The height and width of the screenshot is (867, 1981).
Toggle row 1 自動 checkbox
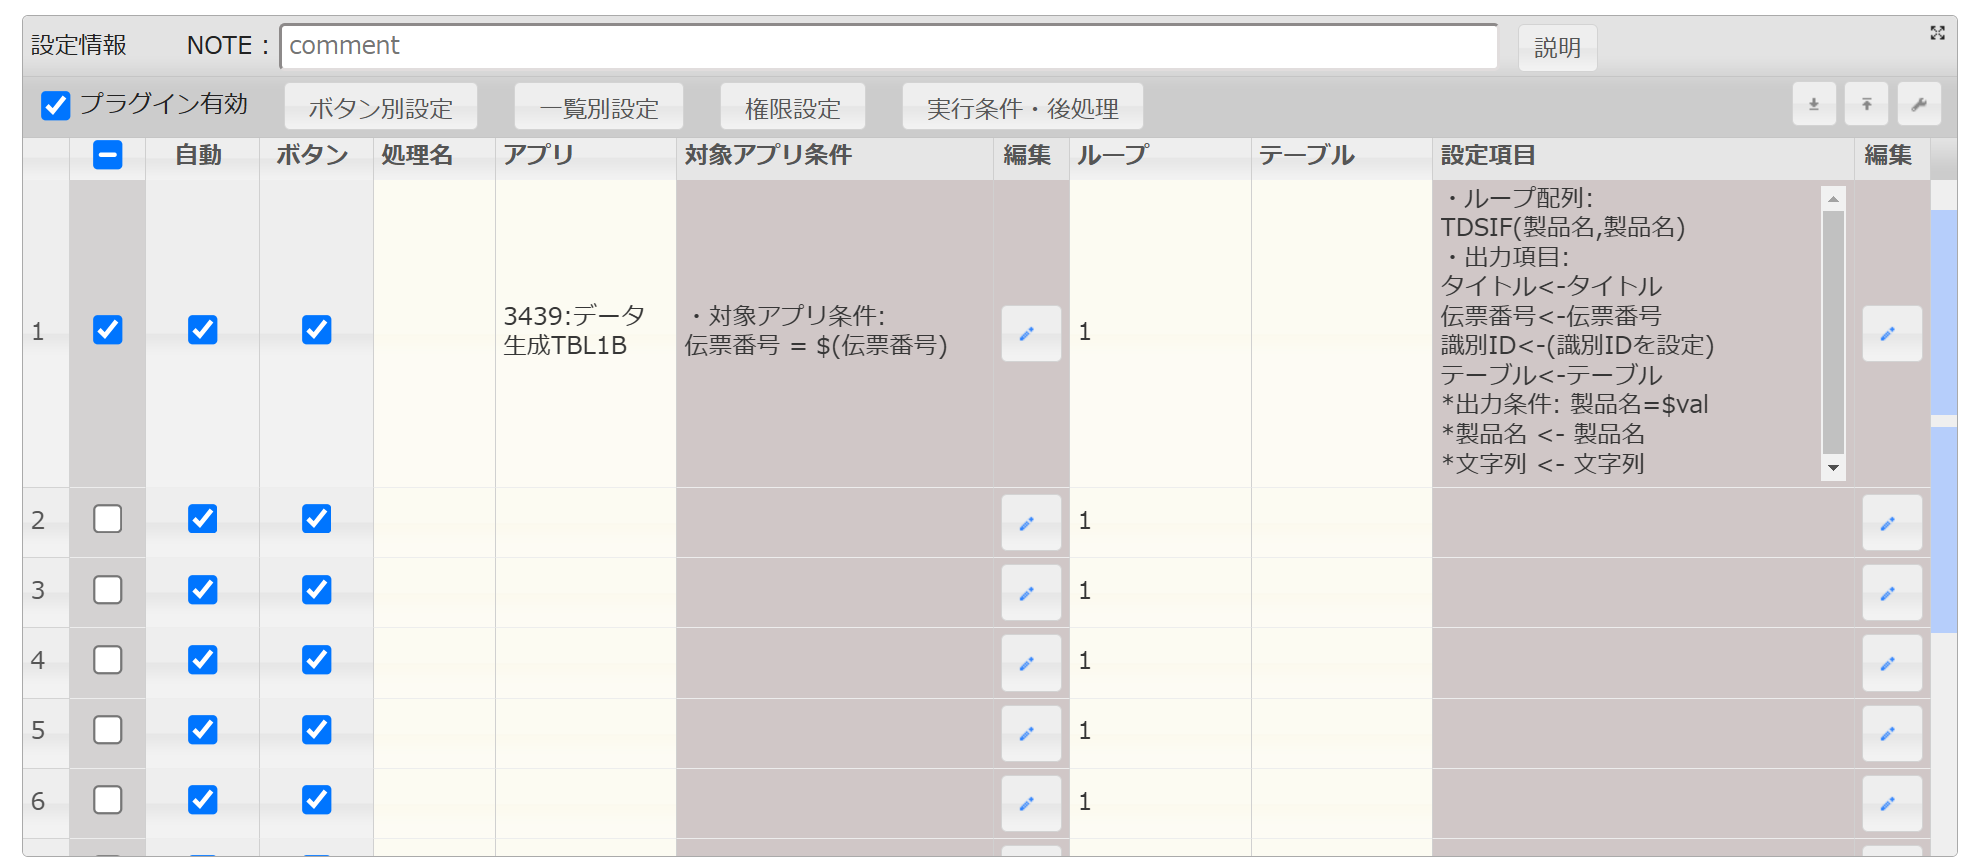pos(202,330)
